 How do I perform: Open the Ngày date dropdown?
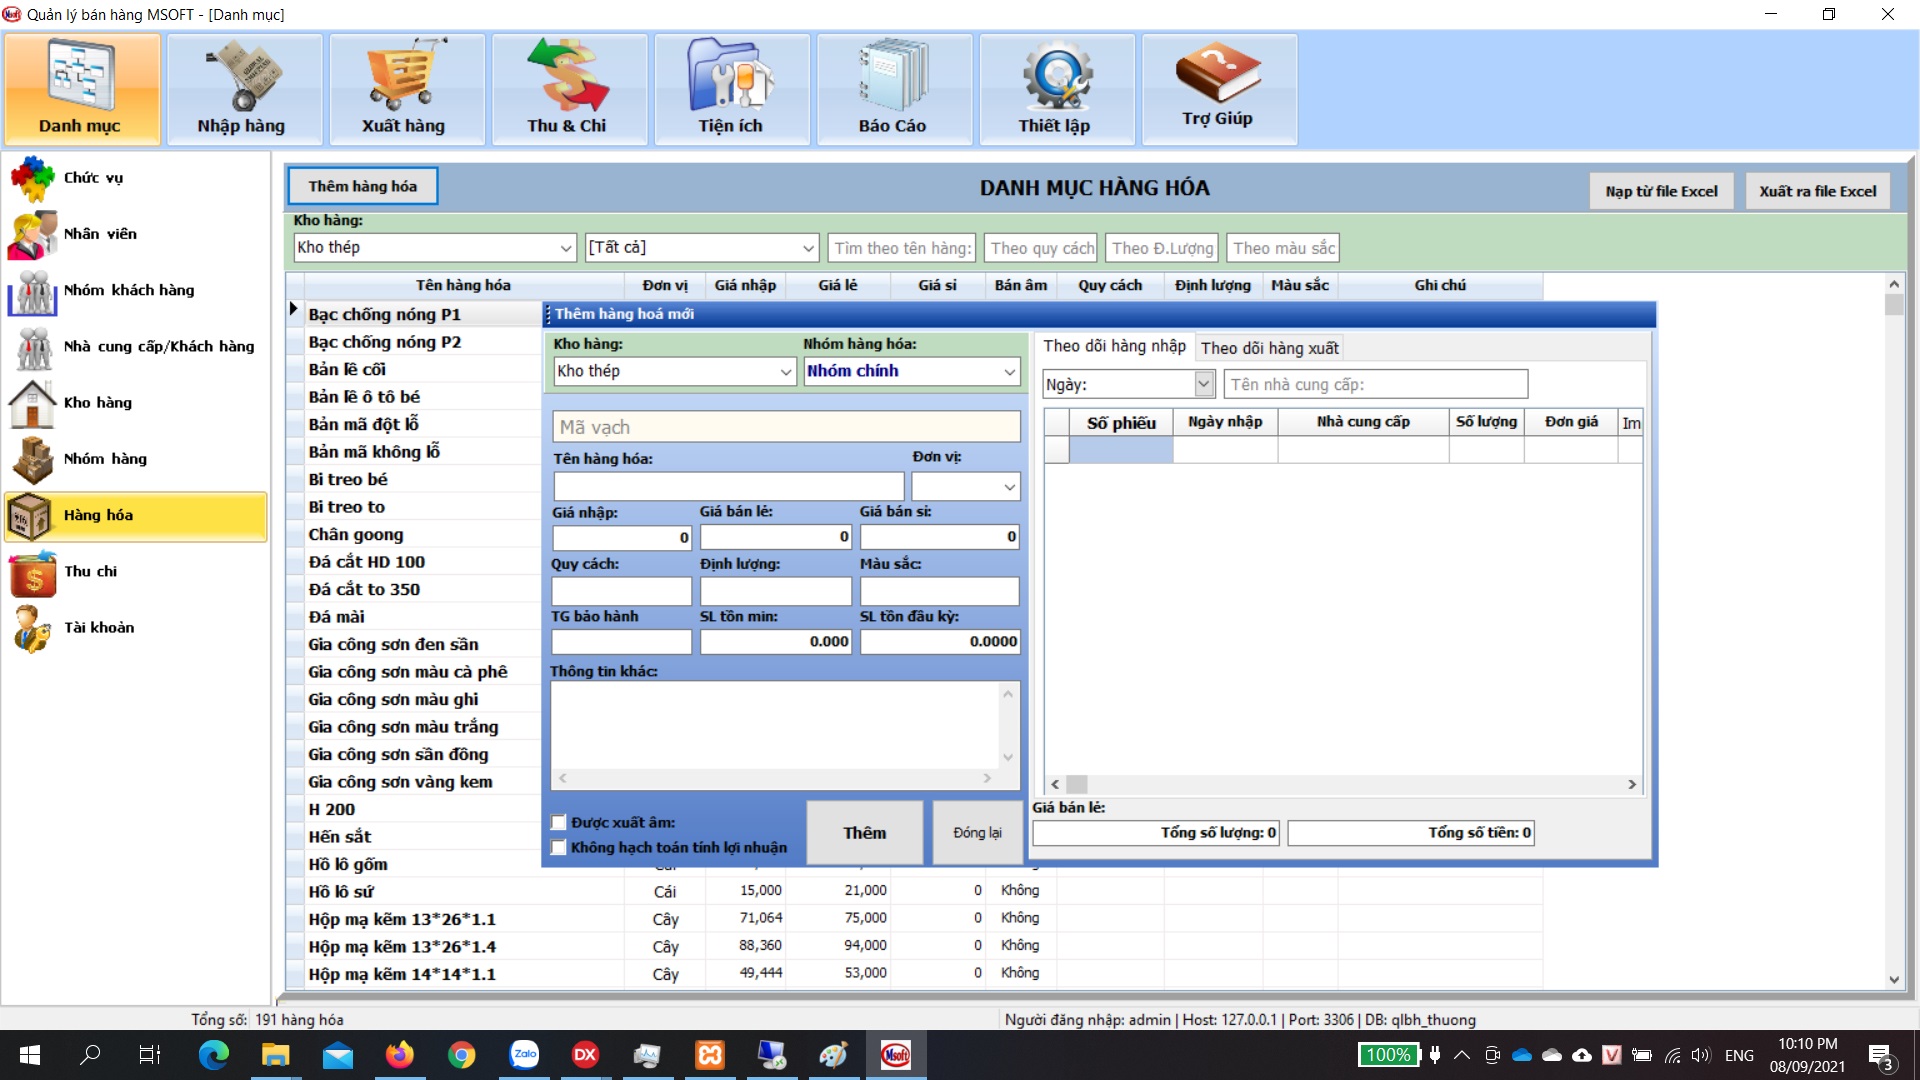[x=1204, y=384]
